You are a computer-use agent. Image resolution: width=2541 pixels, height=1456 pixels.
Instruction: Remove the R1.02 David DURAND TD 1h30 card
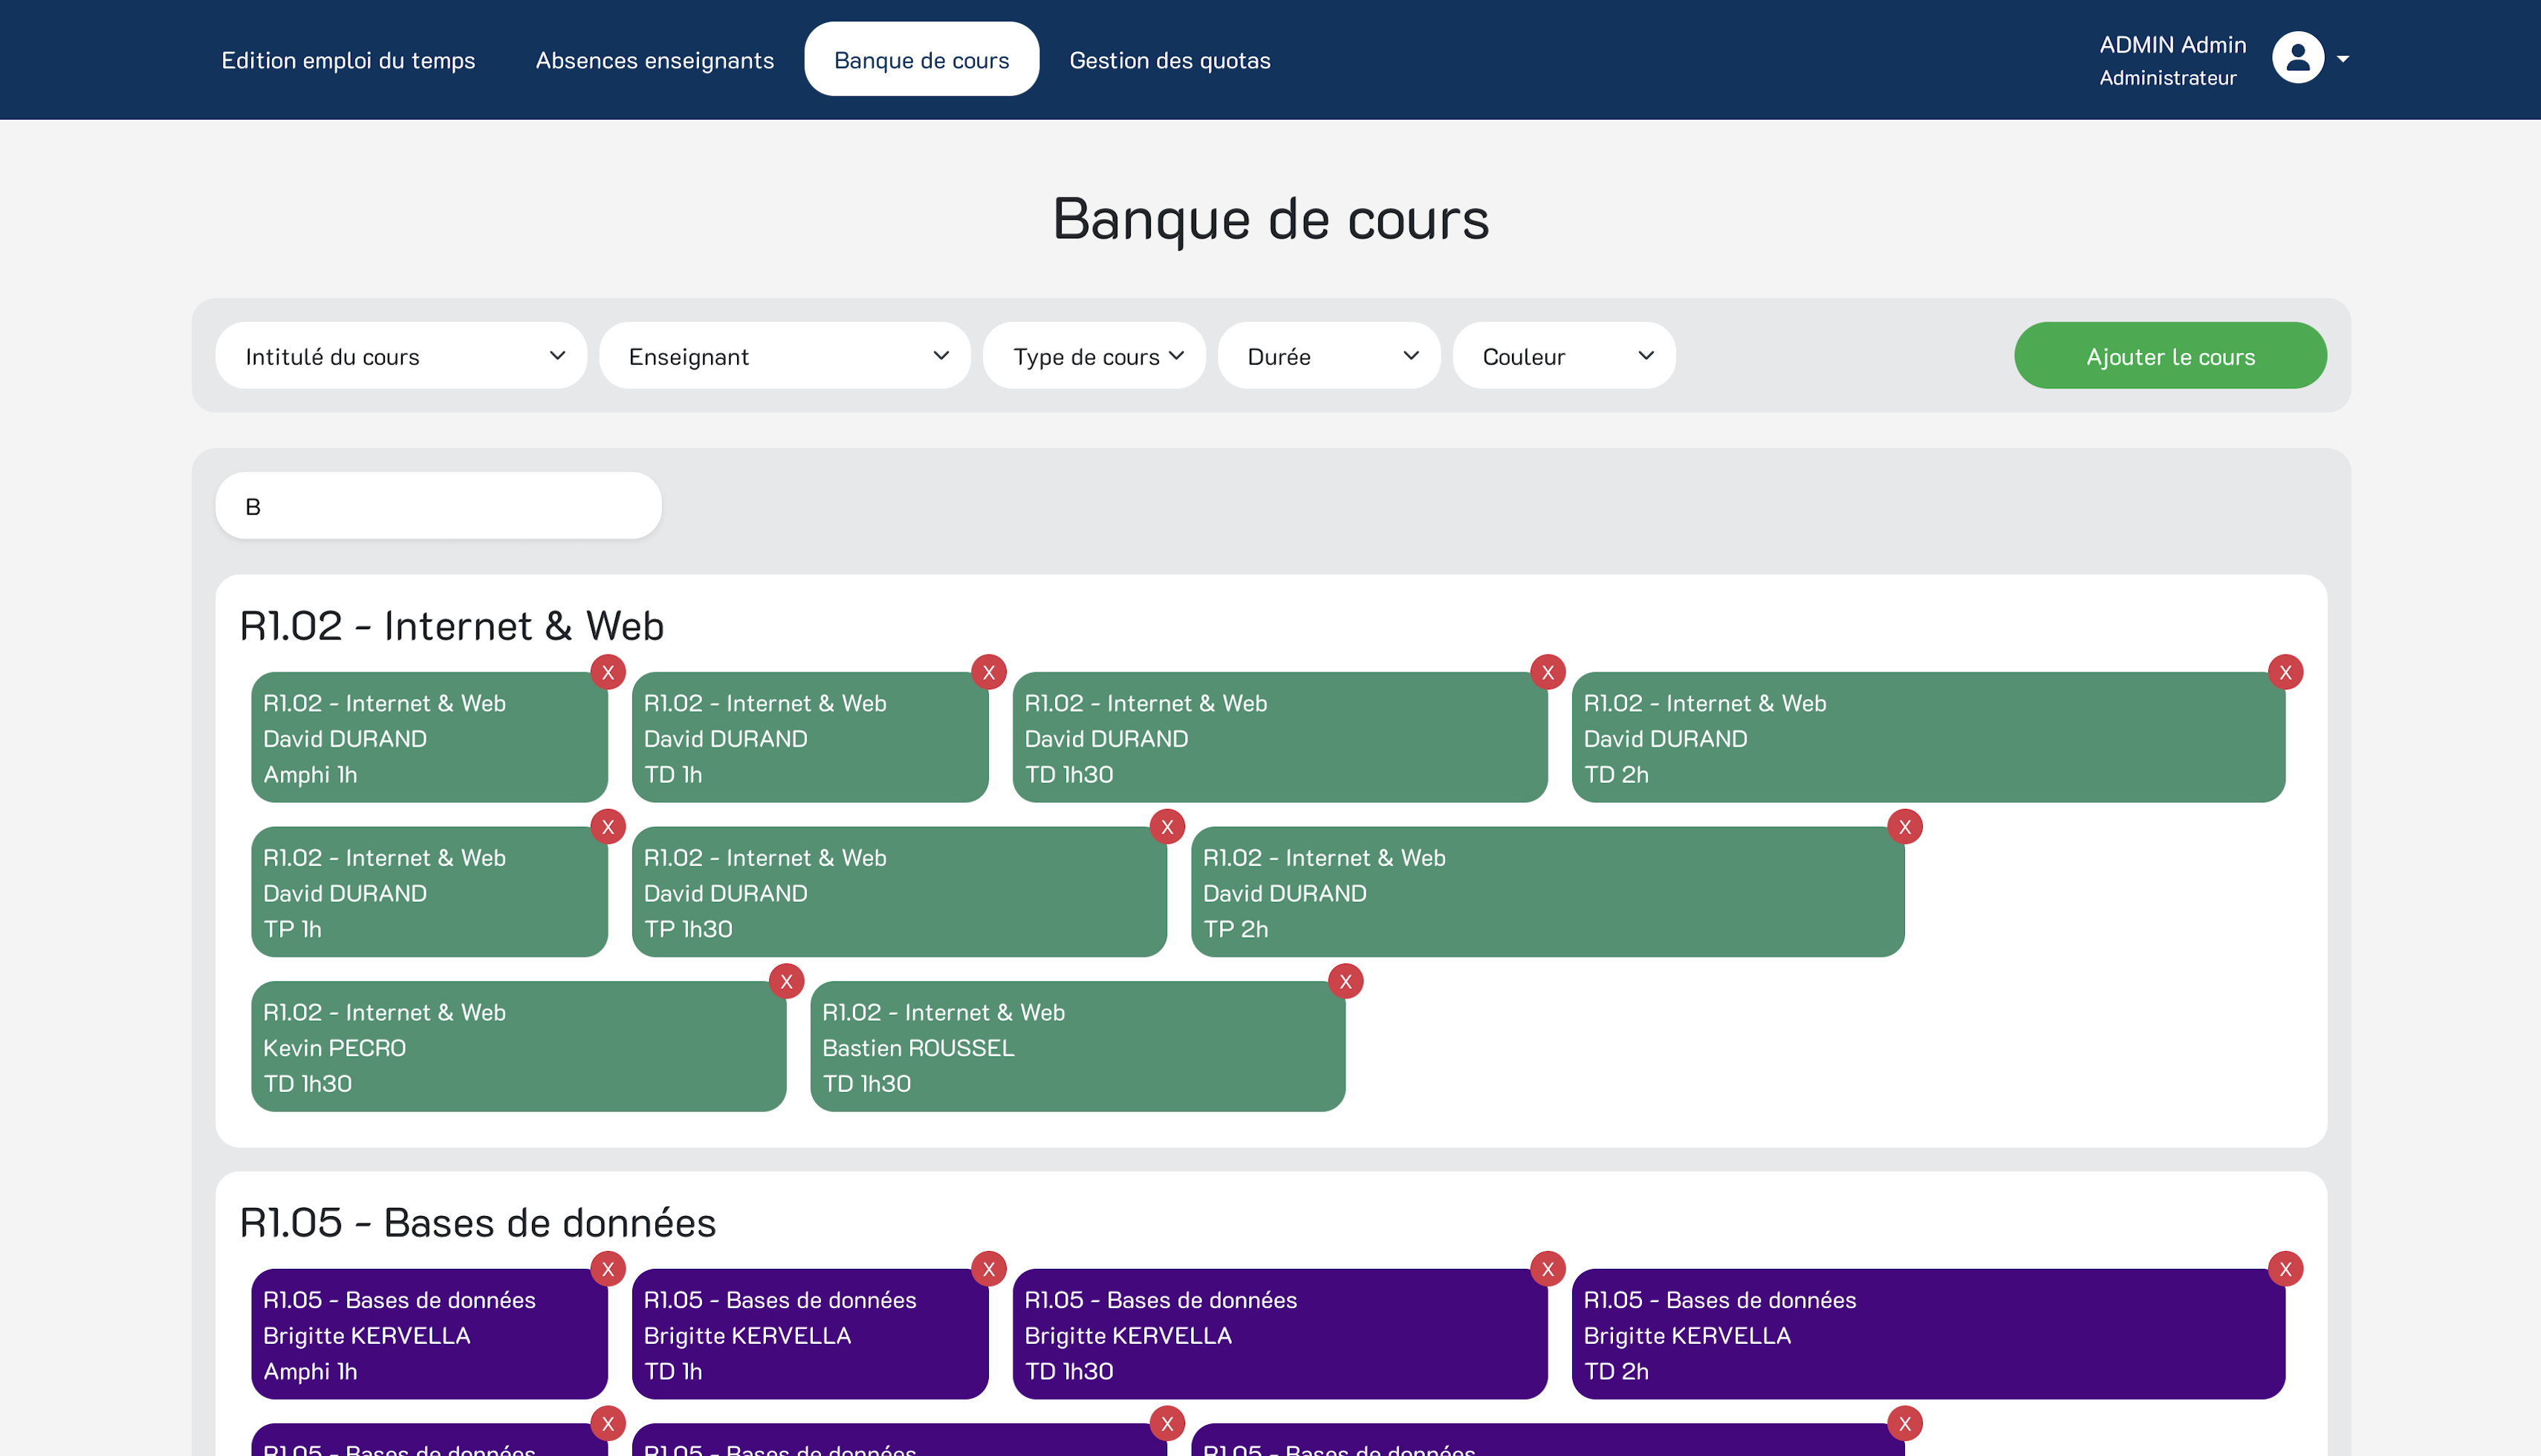(1548, 672)
